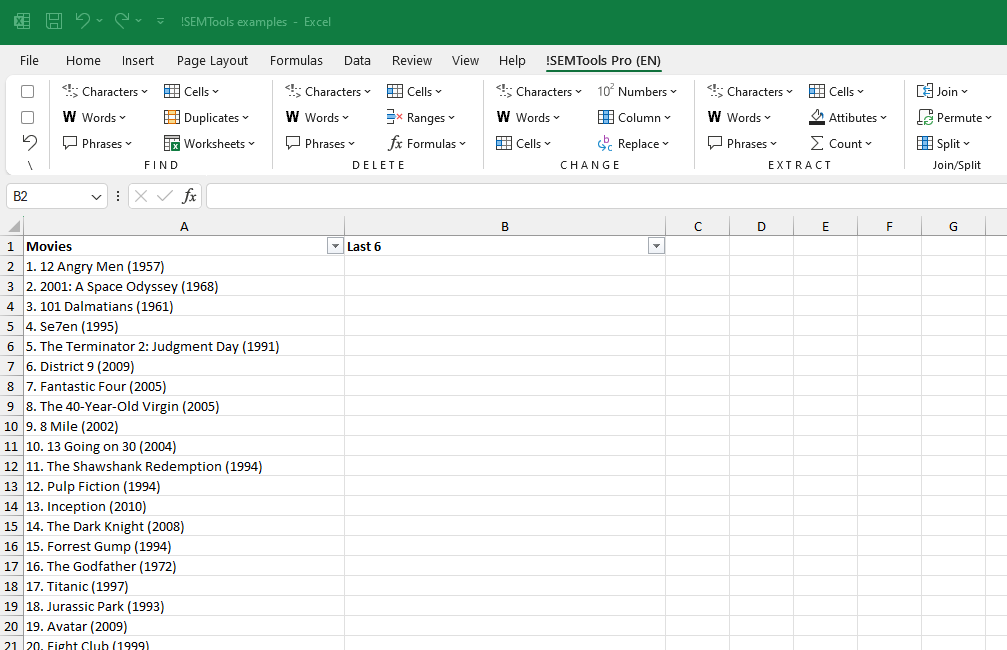Image resolution: width=1007 pixels, height=650 pixels.
Task: Open the Duplicates tool in FIND group
Action: coord(208,117)
